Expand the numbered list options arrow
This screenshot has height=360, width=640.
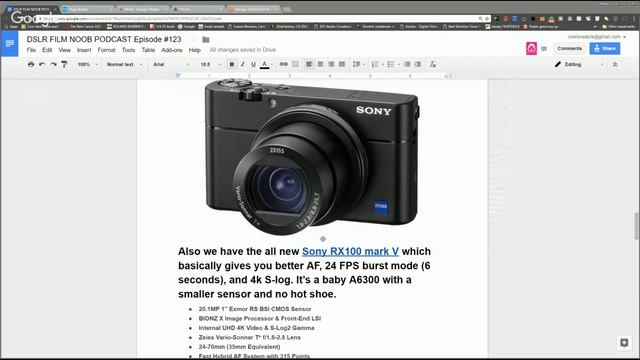[x=383, y=64]
